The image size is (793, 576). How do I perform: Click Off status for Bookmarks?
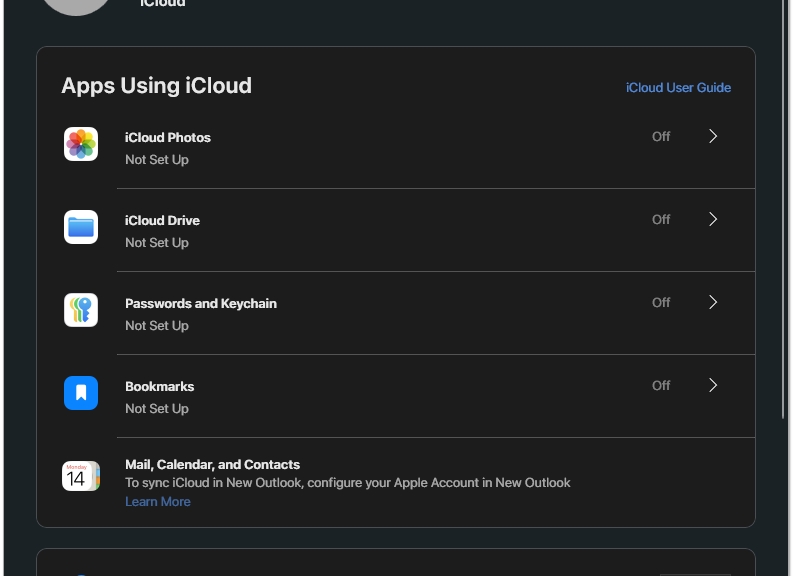[661, 385]
